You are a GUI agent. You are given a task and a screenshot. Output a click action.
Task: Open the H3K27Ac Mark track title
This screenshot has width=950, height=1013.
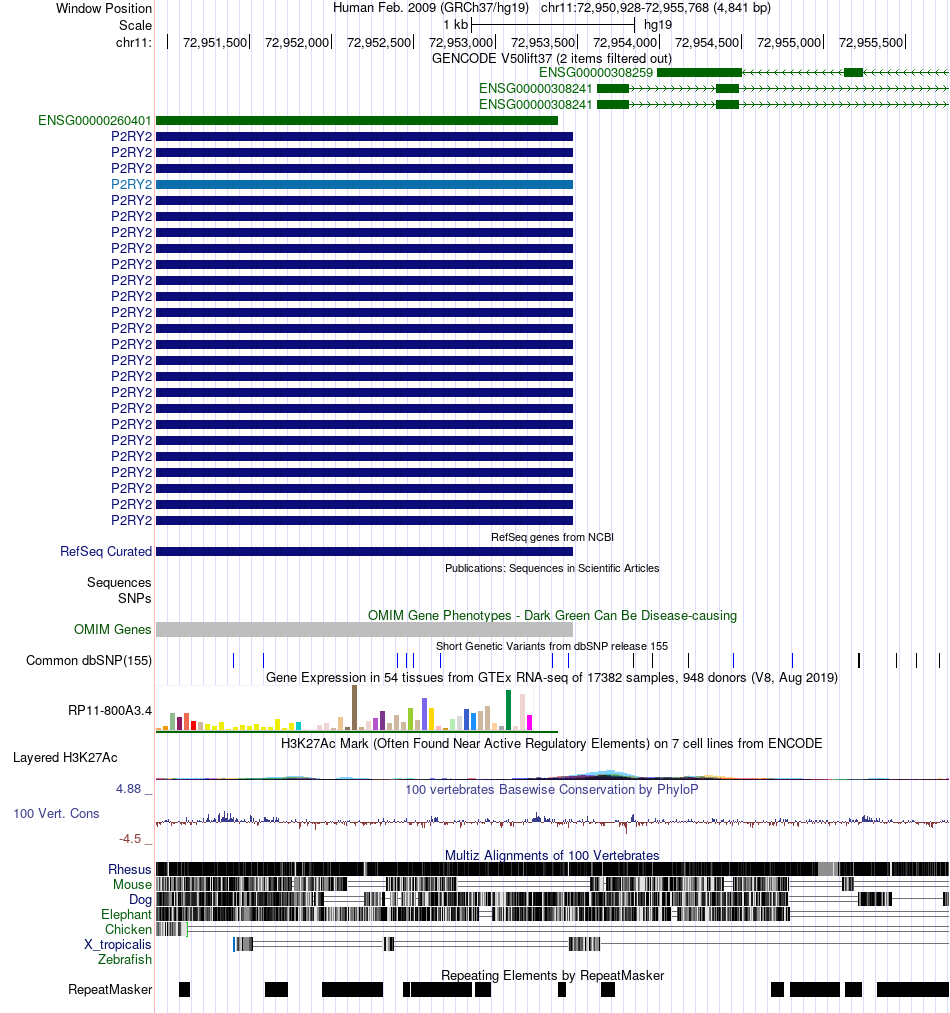(x=552, y=743)
